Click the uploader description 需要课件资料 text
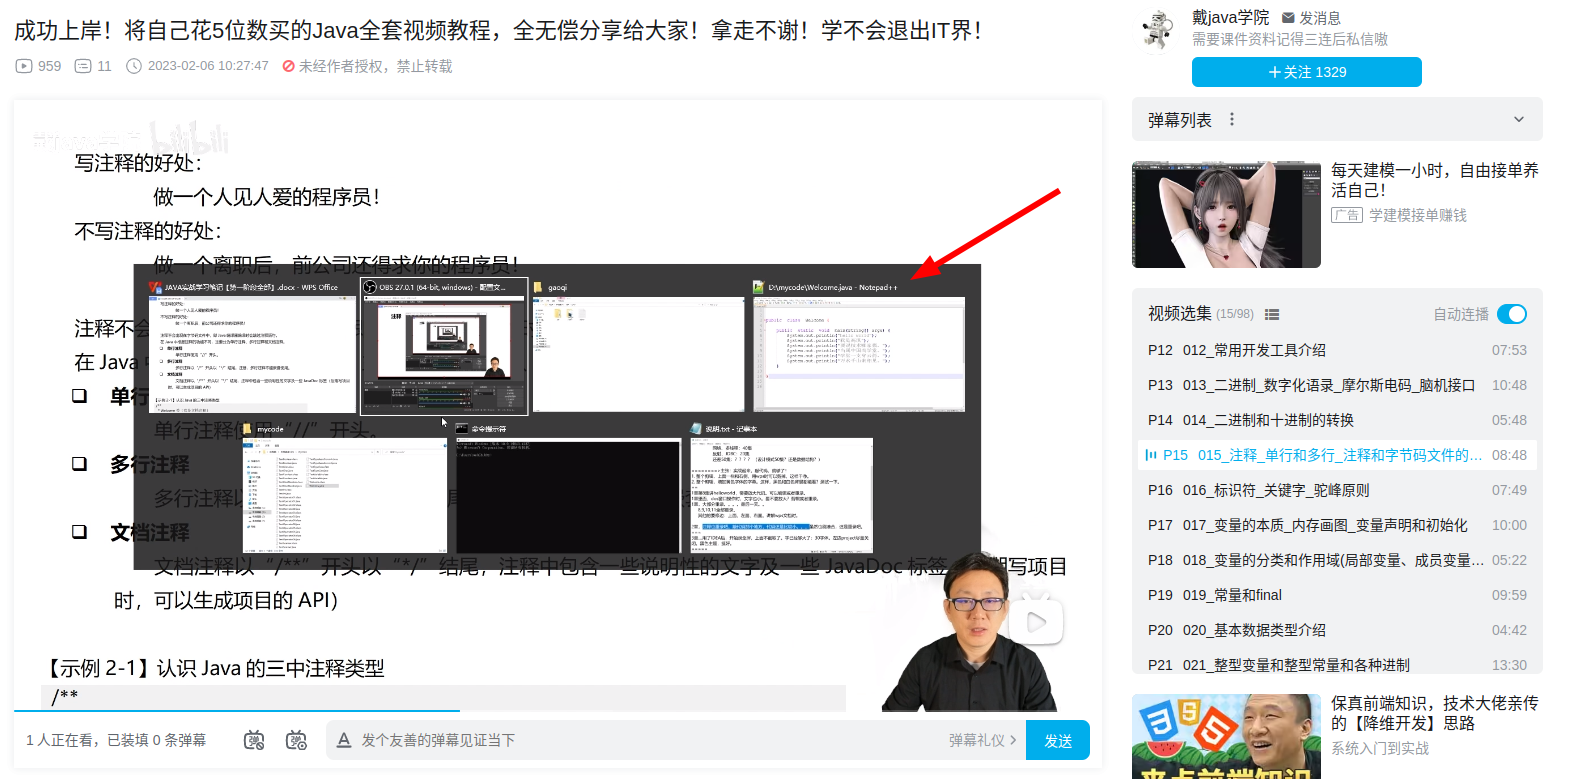 click(x=1290, y=39)
